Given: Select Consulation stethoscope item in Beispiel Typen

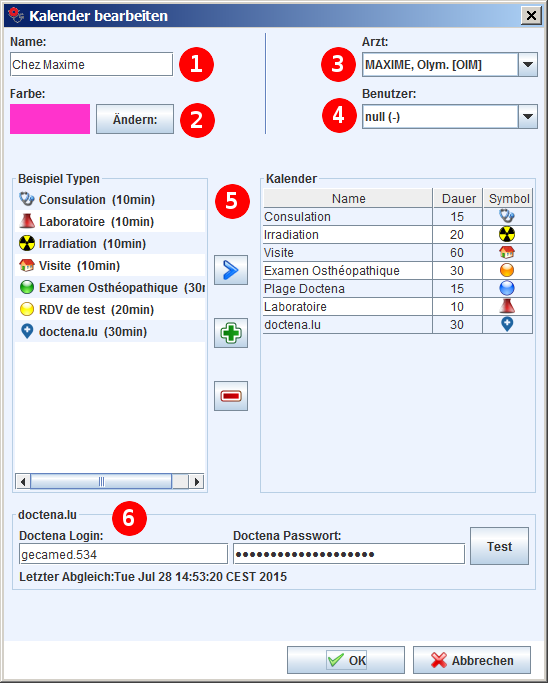Looking at the screenshot, I should click(x=110, y=199).
